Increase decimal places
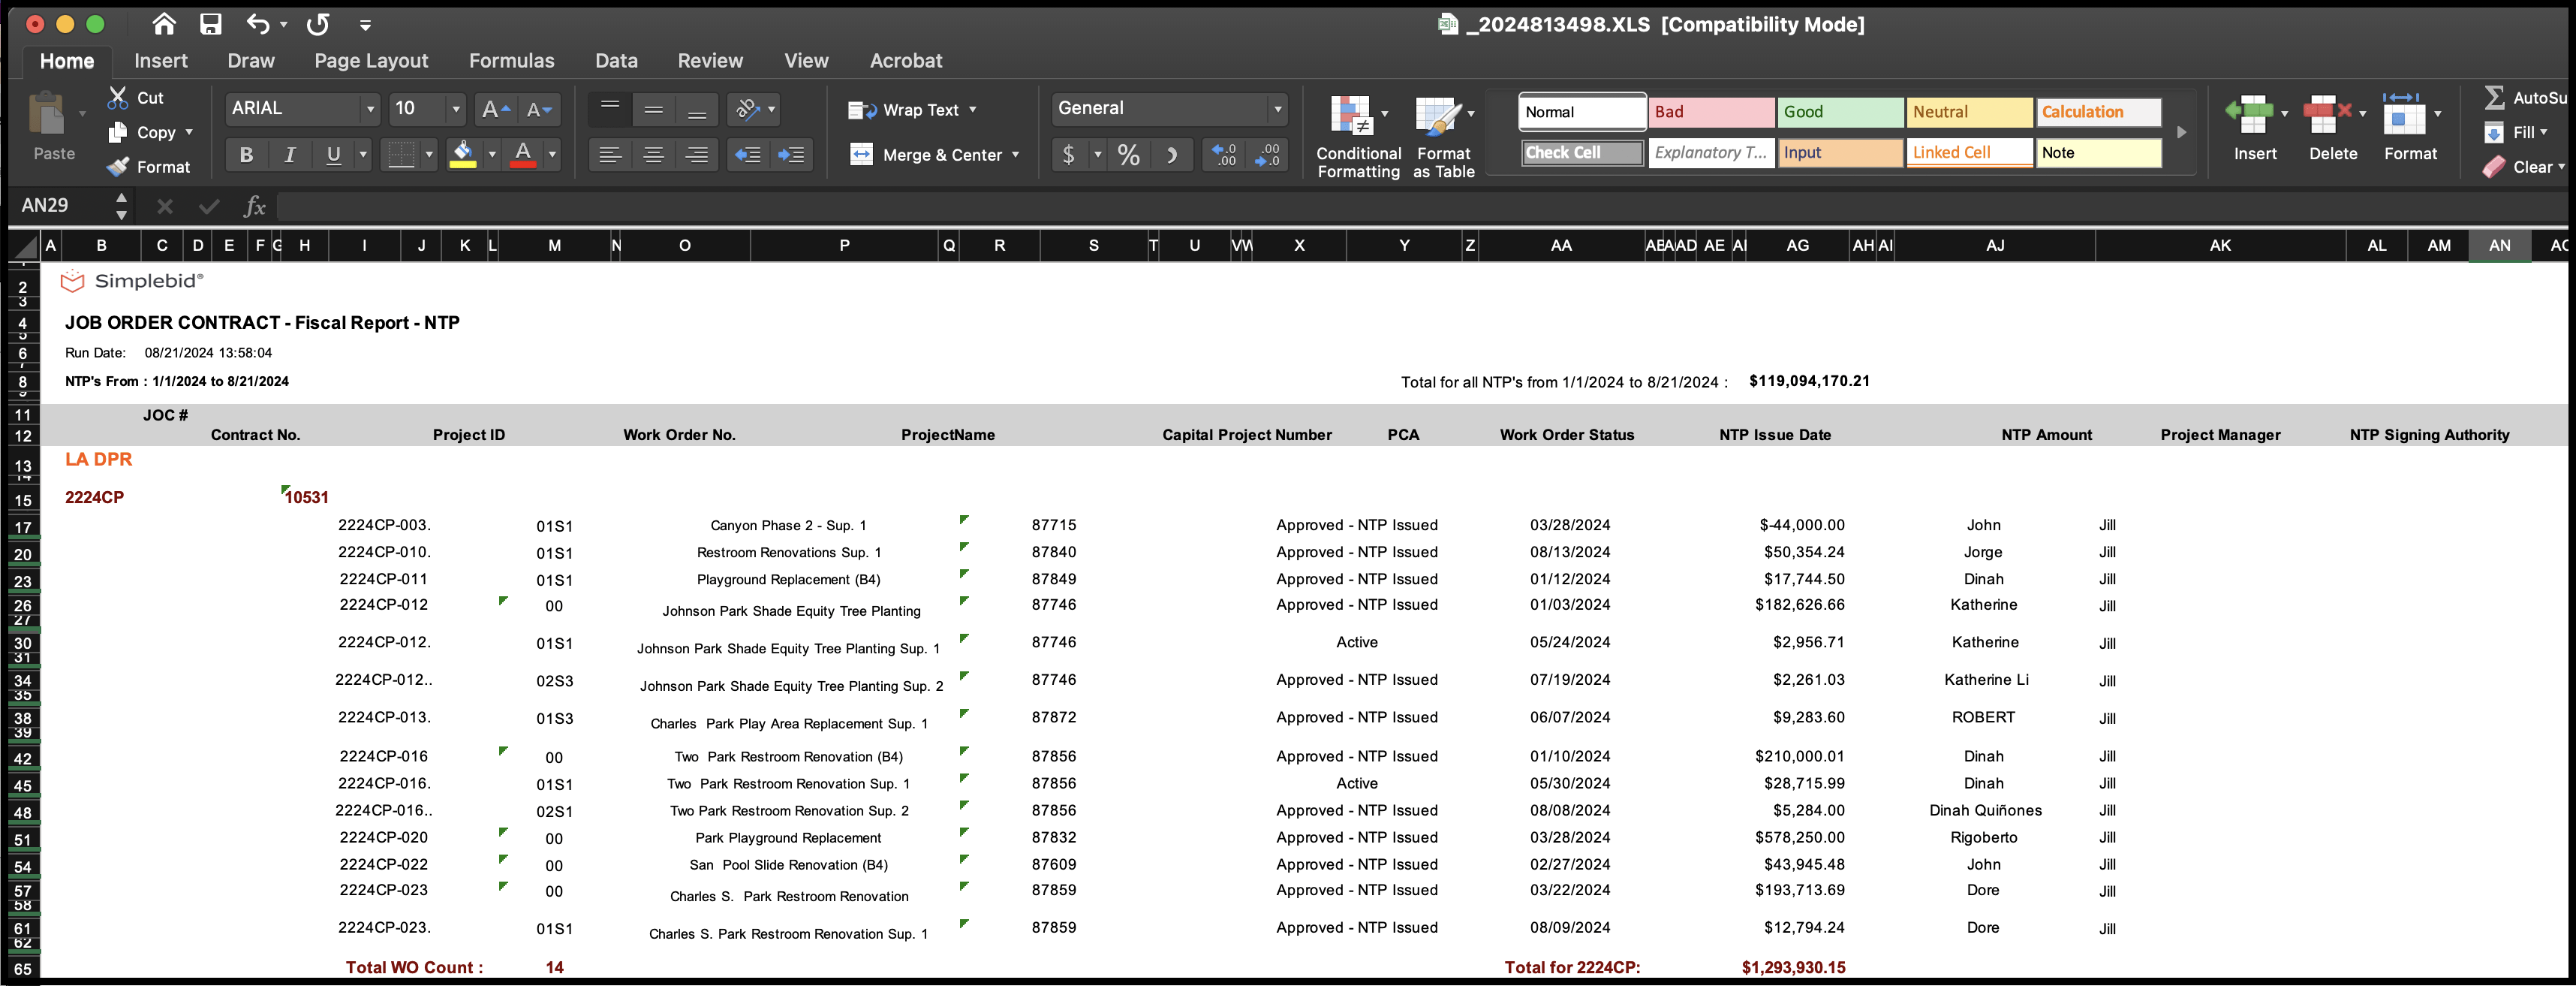 [1224, 155]
